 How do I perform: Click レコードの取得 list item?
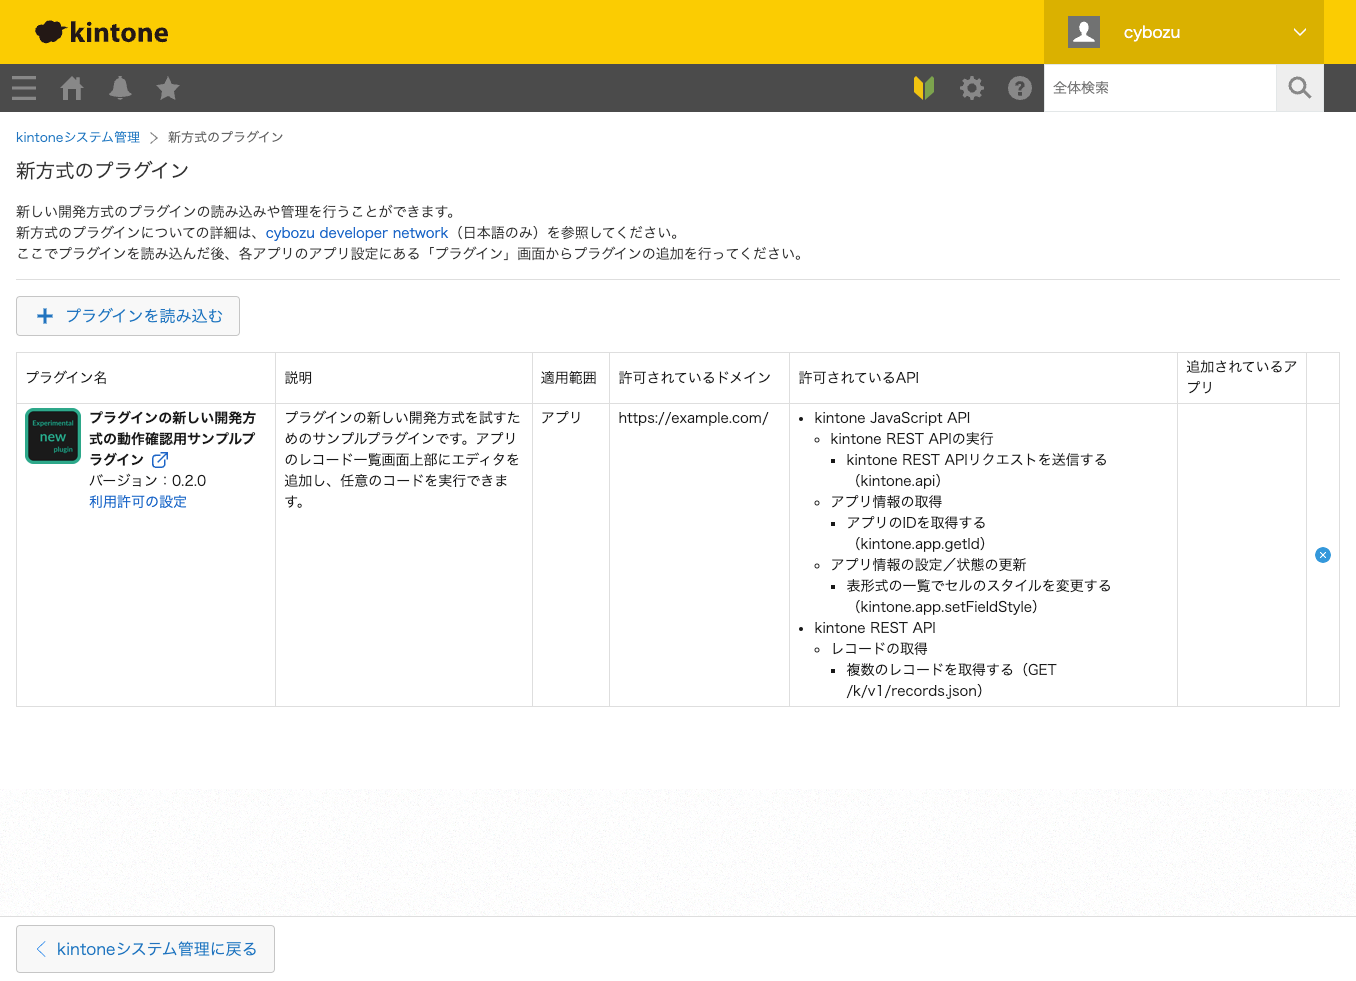[879, 649]
